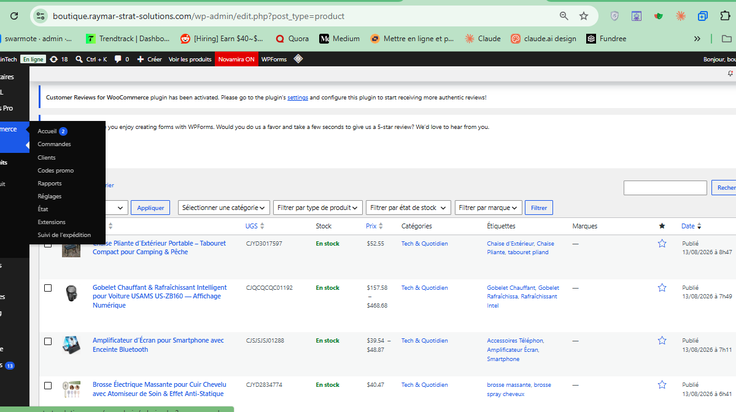
Task: Click the En ligne status badge
Action: [33, 59]
